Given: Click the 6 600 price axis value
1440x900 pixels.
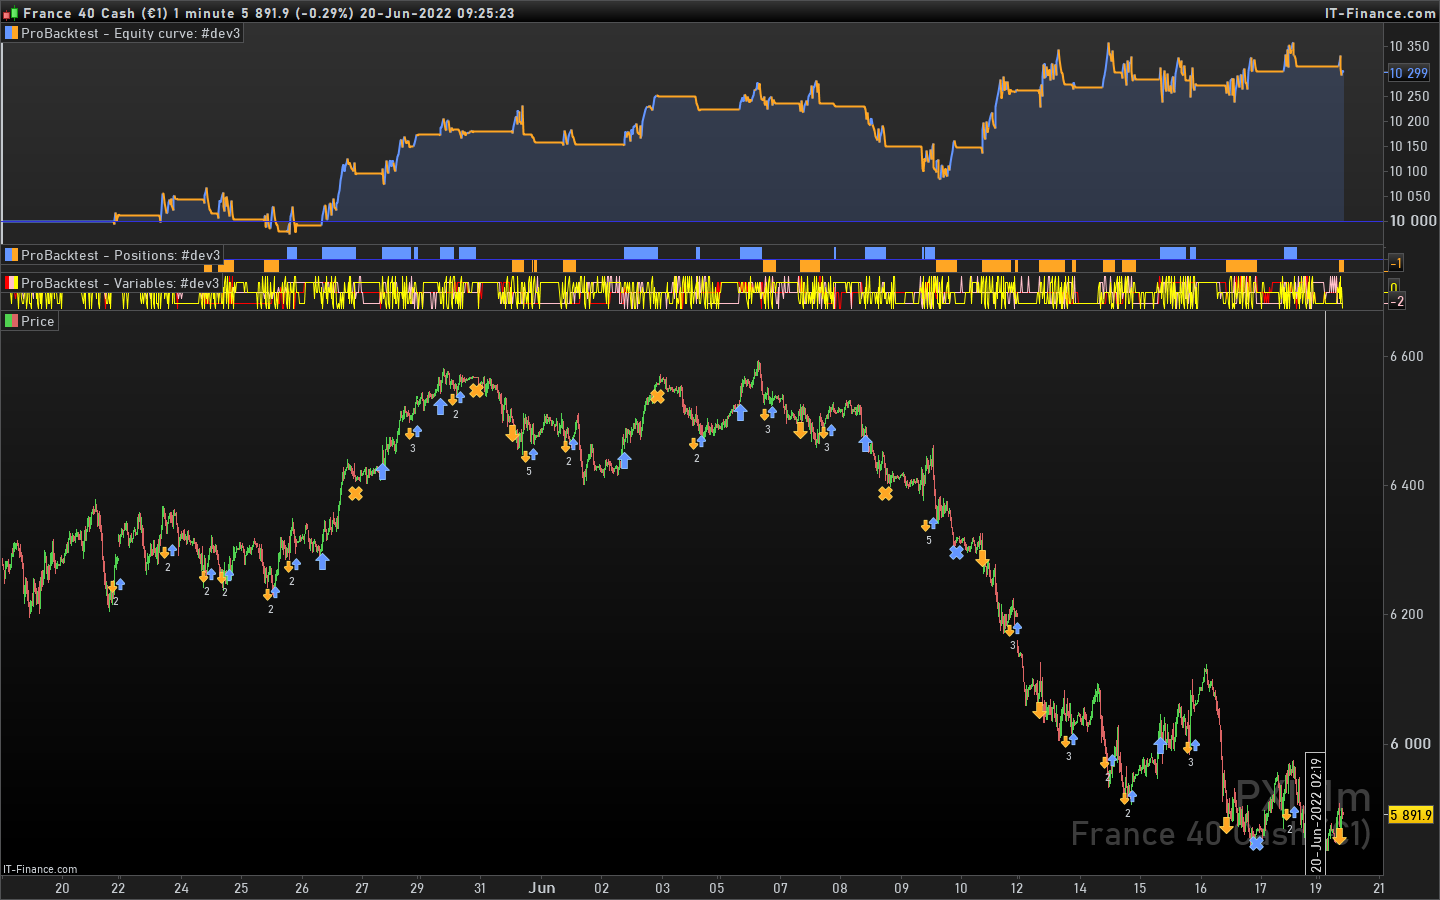Looking at the screenshot, I should [1407, 356].
